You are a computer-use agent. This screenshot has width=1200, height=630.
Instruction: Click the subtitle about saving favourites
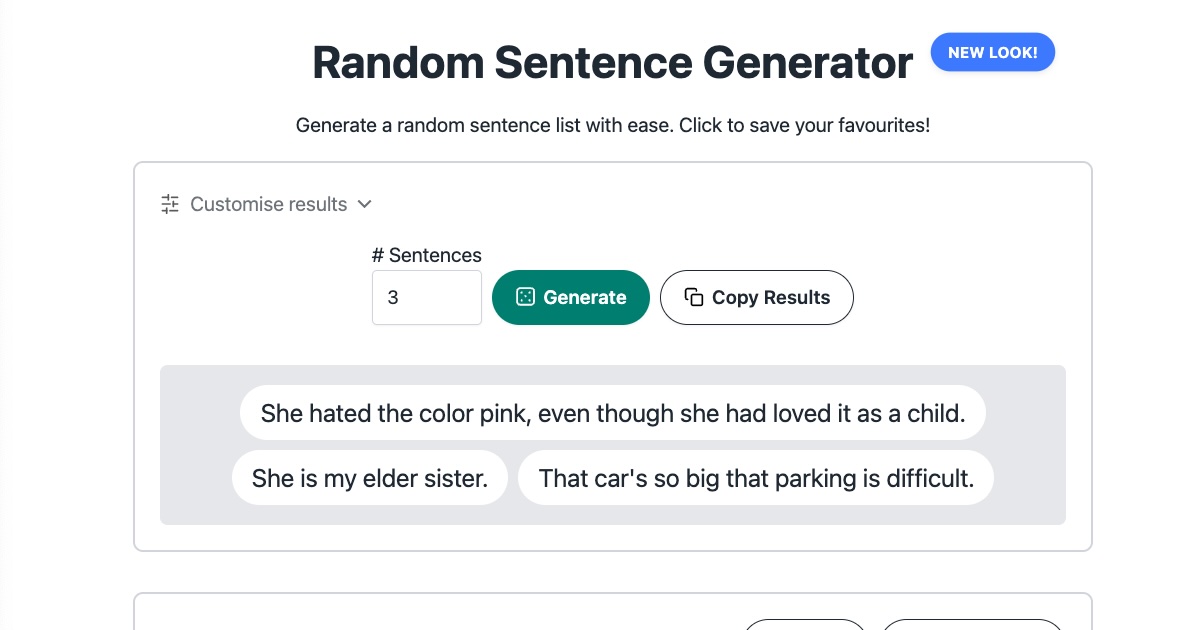point(612,126)
